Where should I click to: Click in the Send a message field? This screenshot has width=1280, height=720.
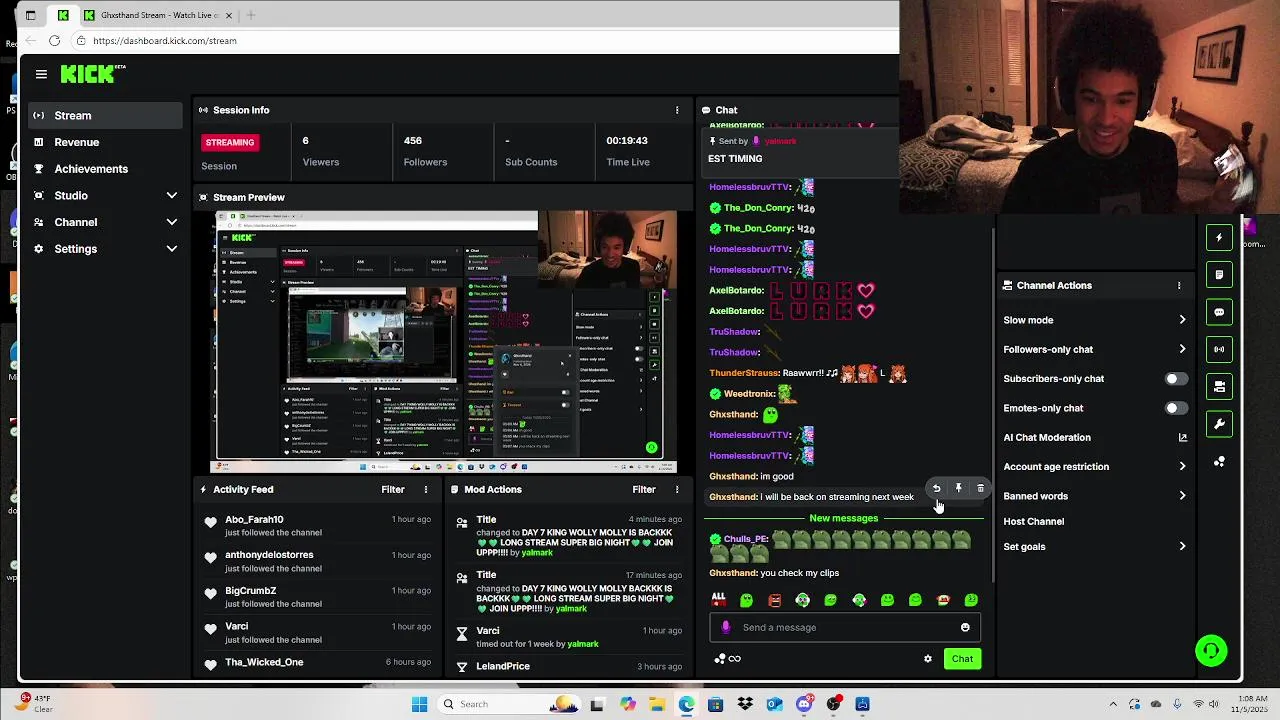pyautogui.click(x=845, y=627)
